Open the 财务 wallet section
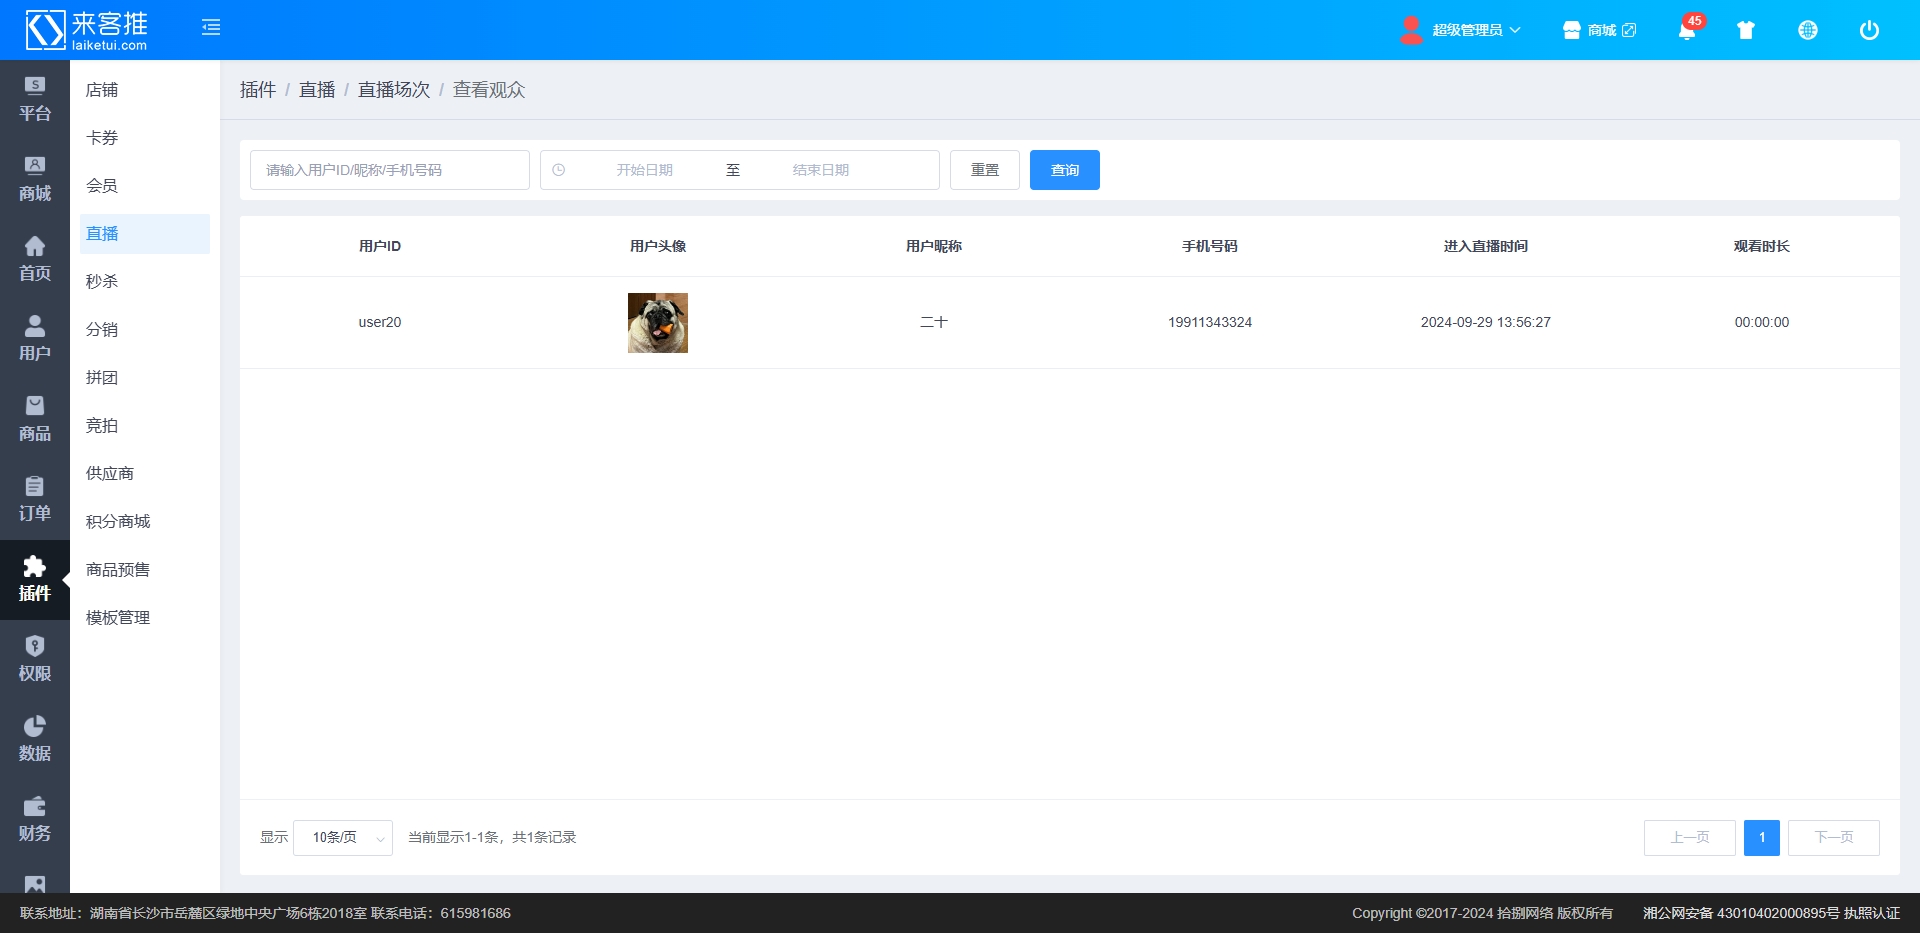 click(x=35, y=819)
